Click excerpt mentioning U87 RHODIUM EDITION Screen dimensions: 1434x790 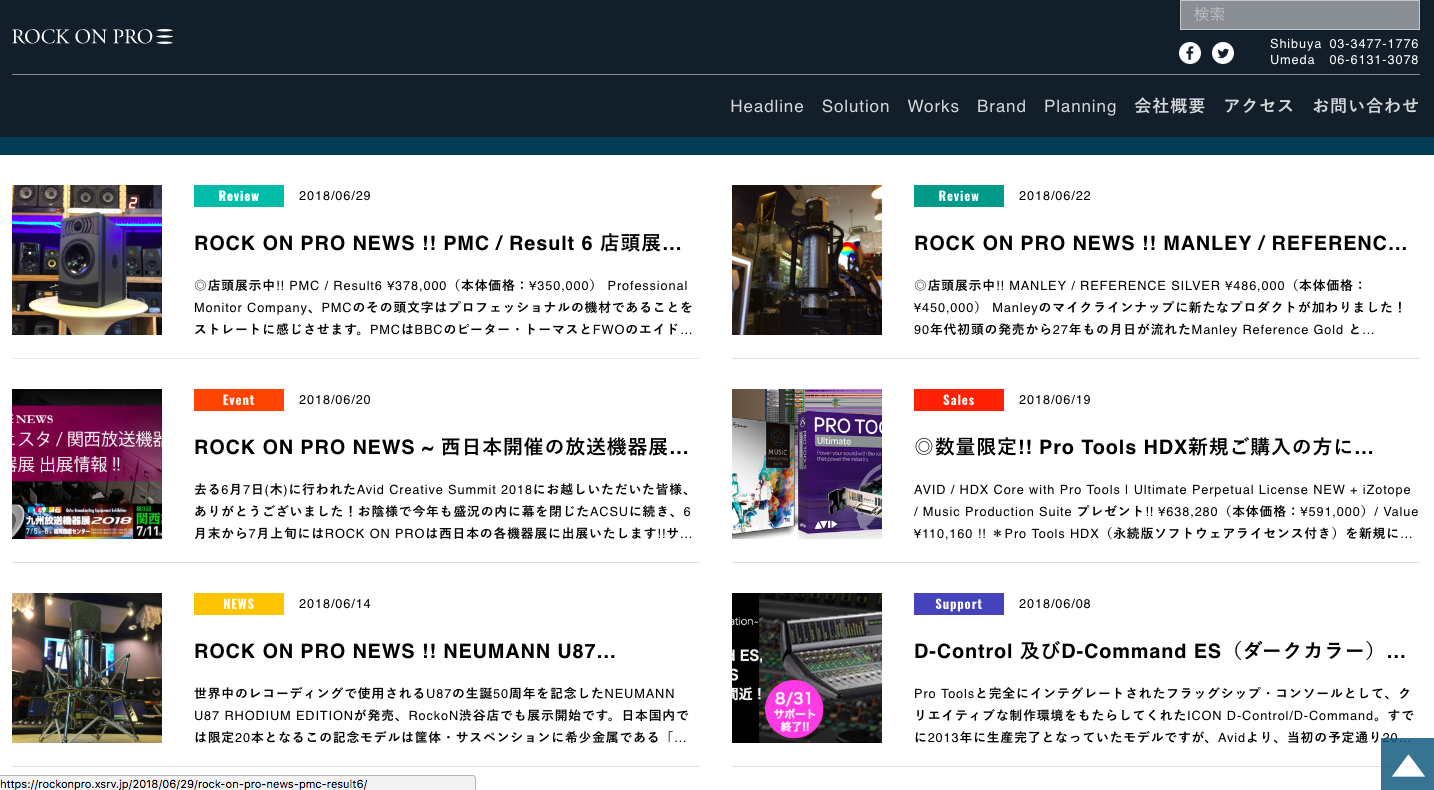[x=441, y=716]
